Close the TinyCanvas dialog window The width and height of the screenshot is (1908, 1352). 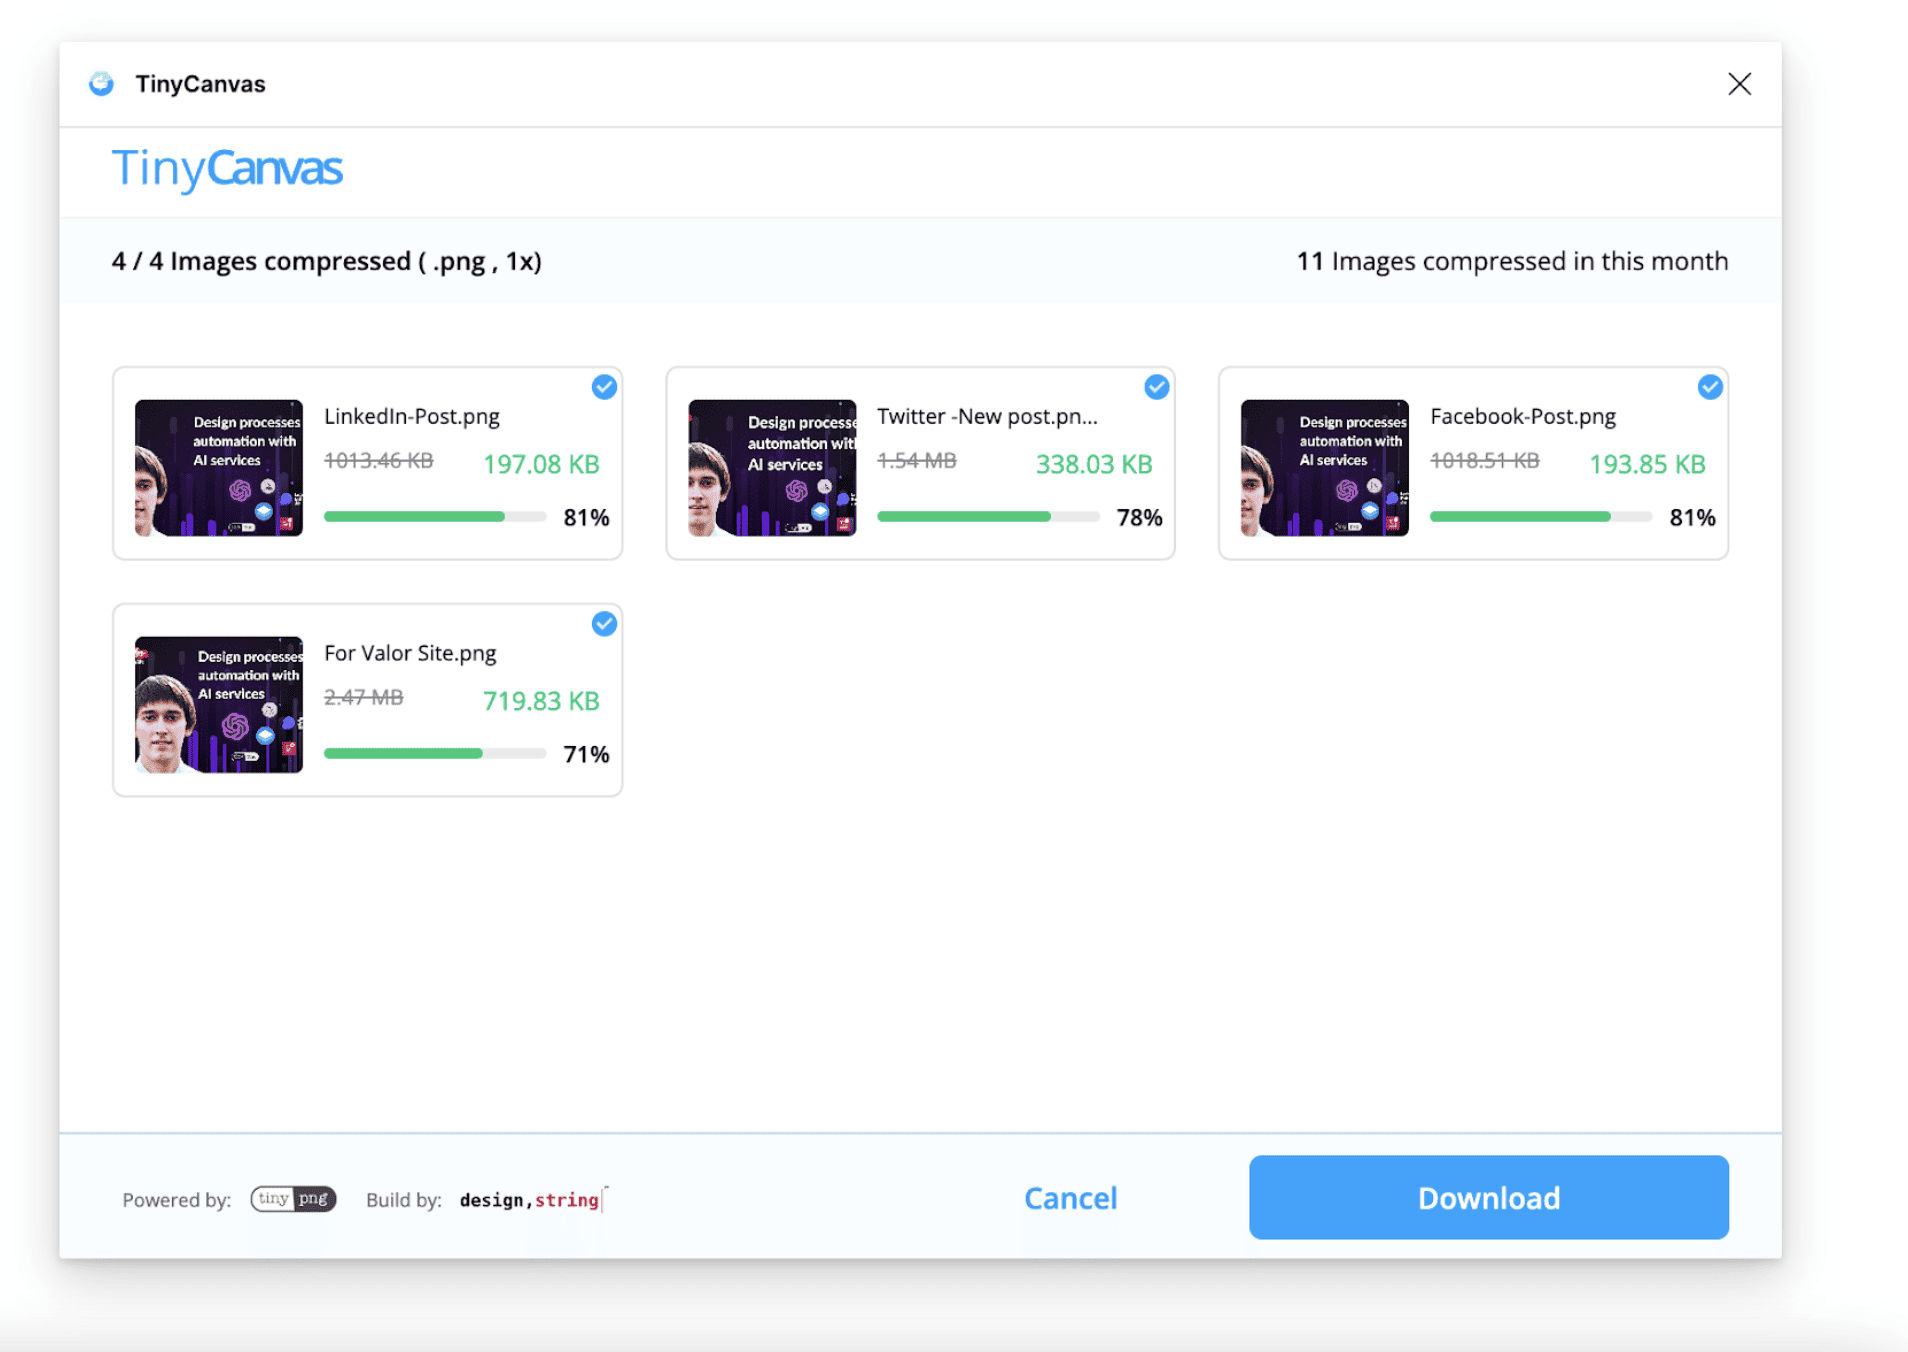click(1739, 84)
